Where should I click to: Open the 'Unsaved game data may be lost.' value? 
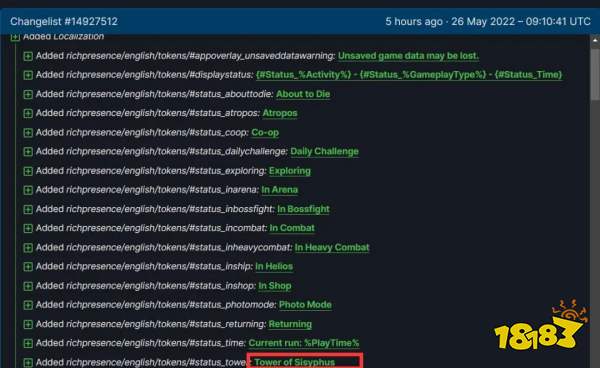click(x=408, y=56)
